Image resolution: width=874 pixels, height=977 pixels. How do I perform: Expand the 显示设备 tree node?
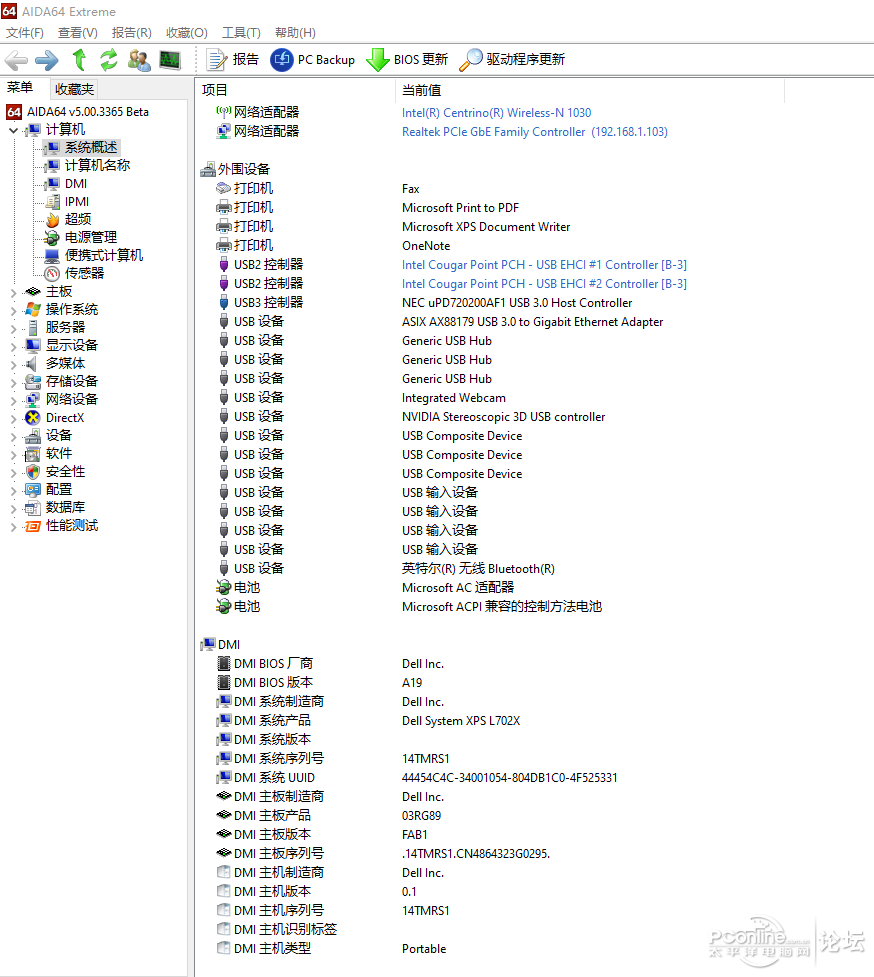point(13,346)
